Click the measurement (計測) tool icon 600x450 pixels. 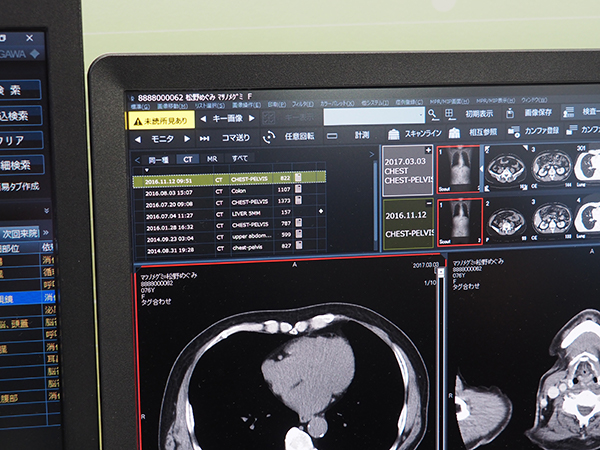tap(332, 135)
